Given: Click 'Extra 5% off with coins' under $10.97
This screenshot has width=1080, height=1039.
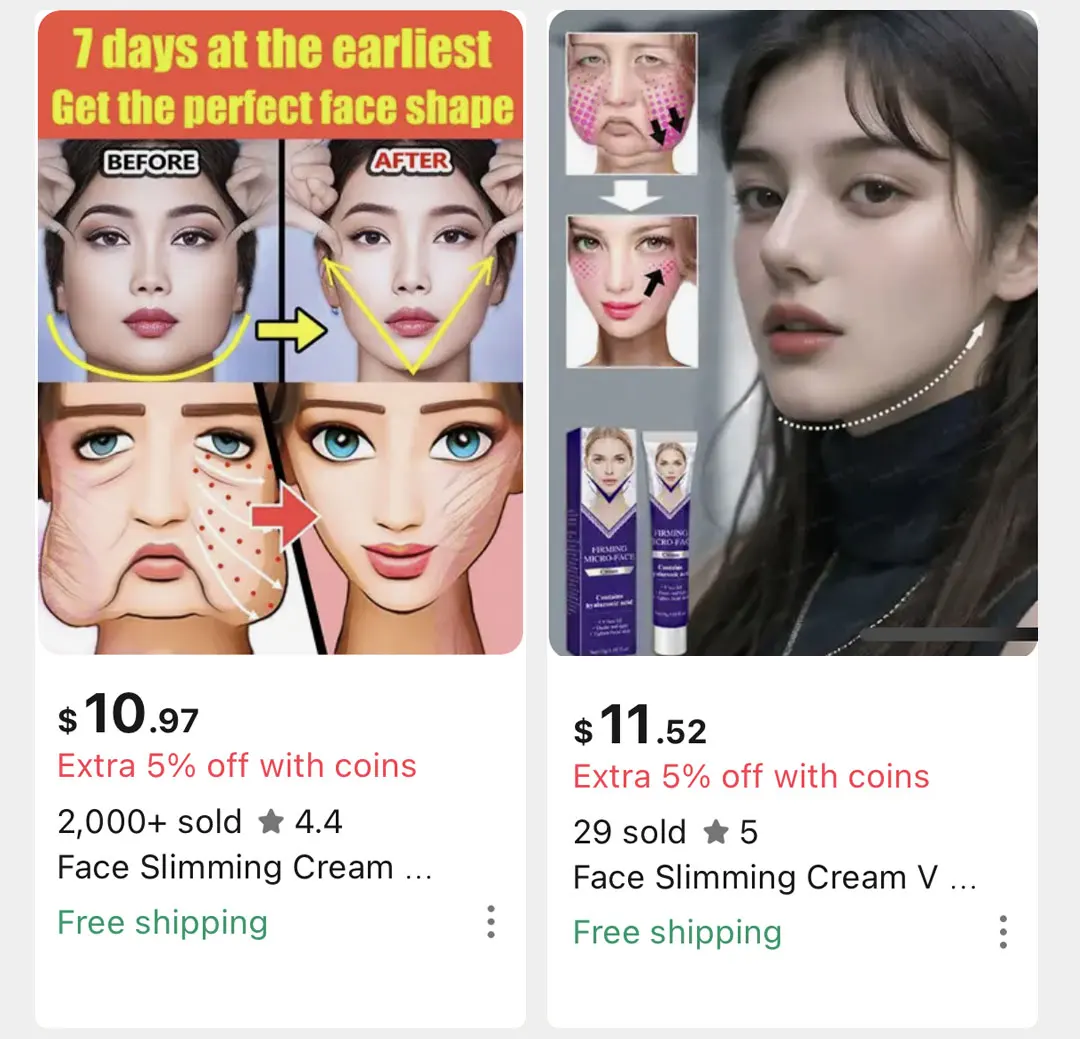Looking at the screenshot, I should [237, 765].
